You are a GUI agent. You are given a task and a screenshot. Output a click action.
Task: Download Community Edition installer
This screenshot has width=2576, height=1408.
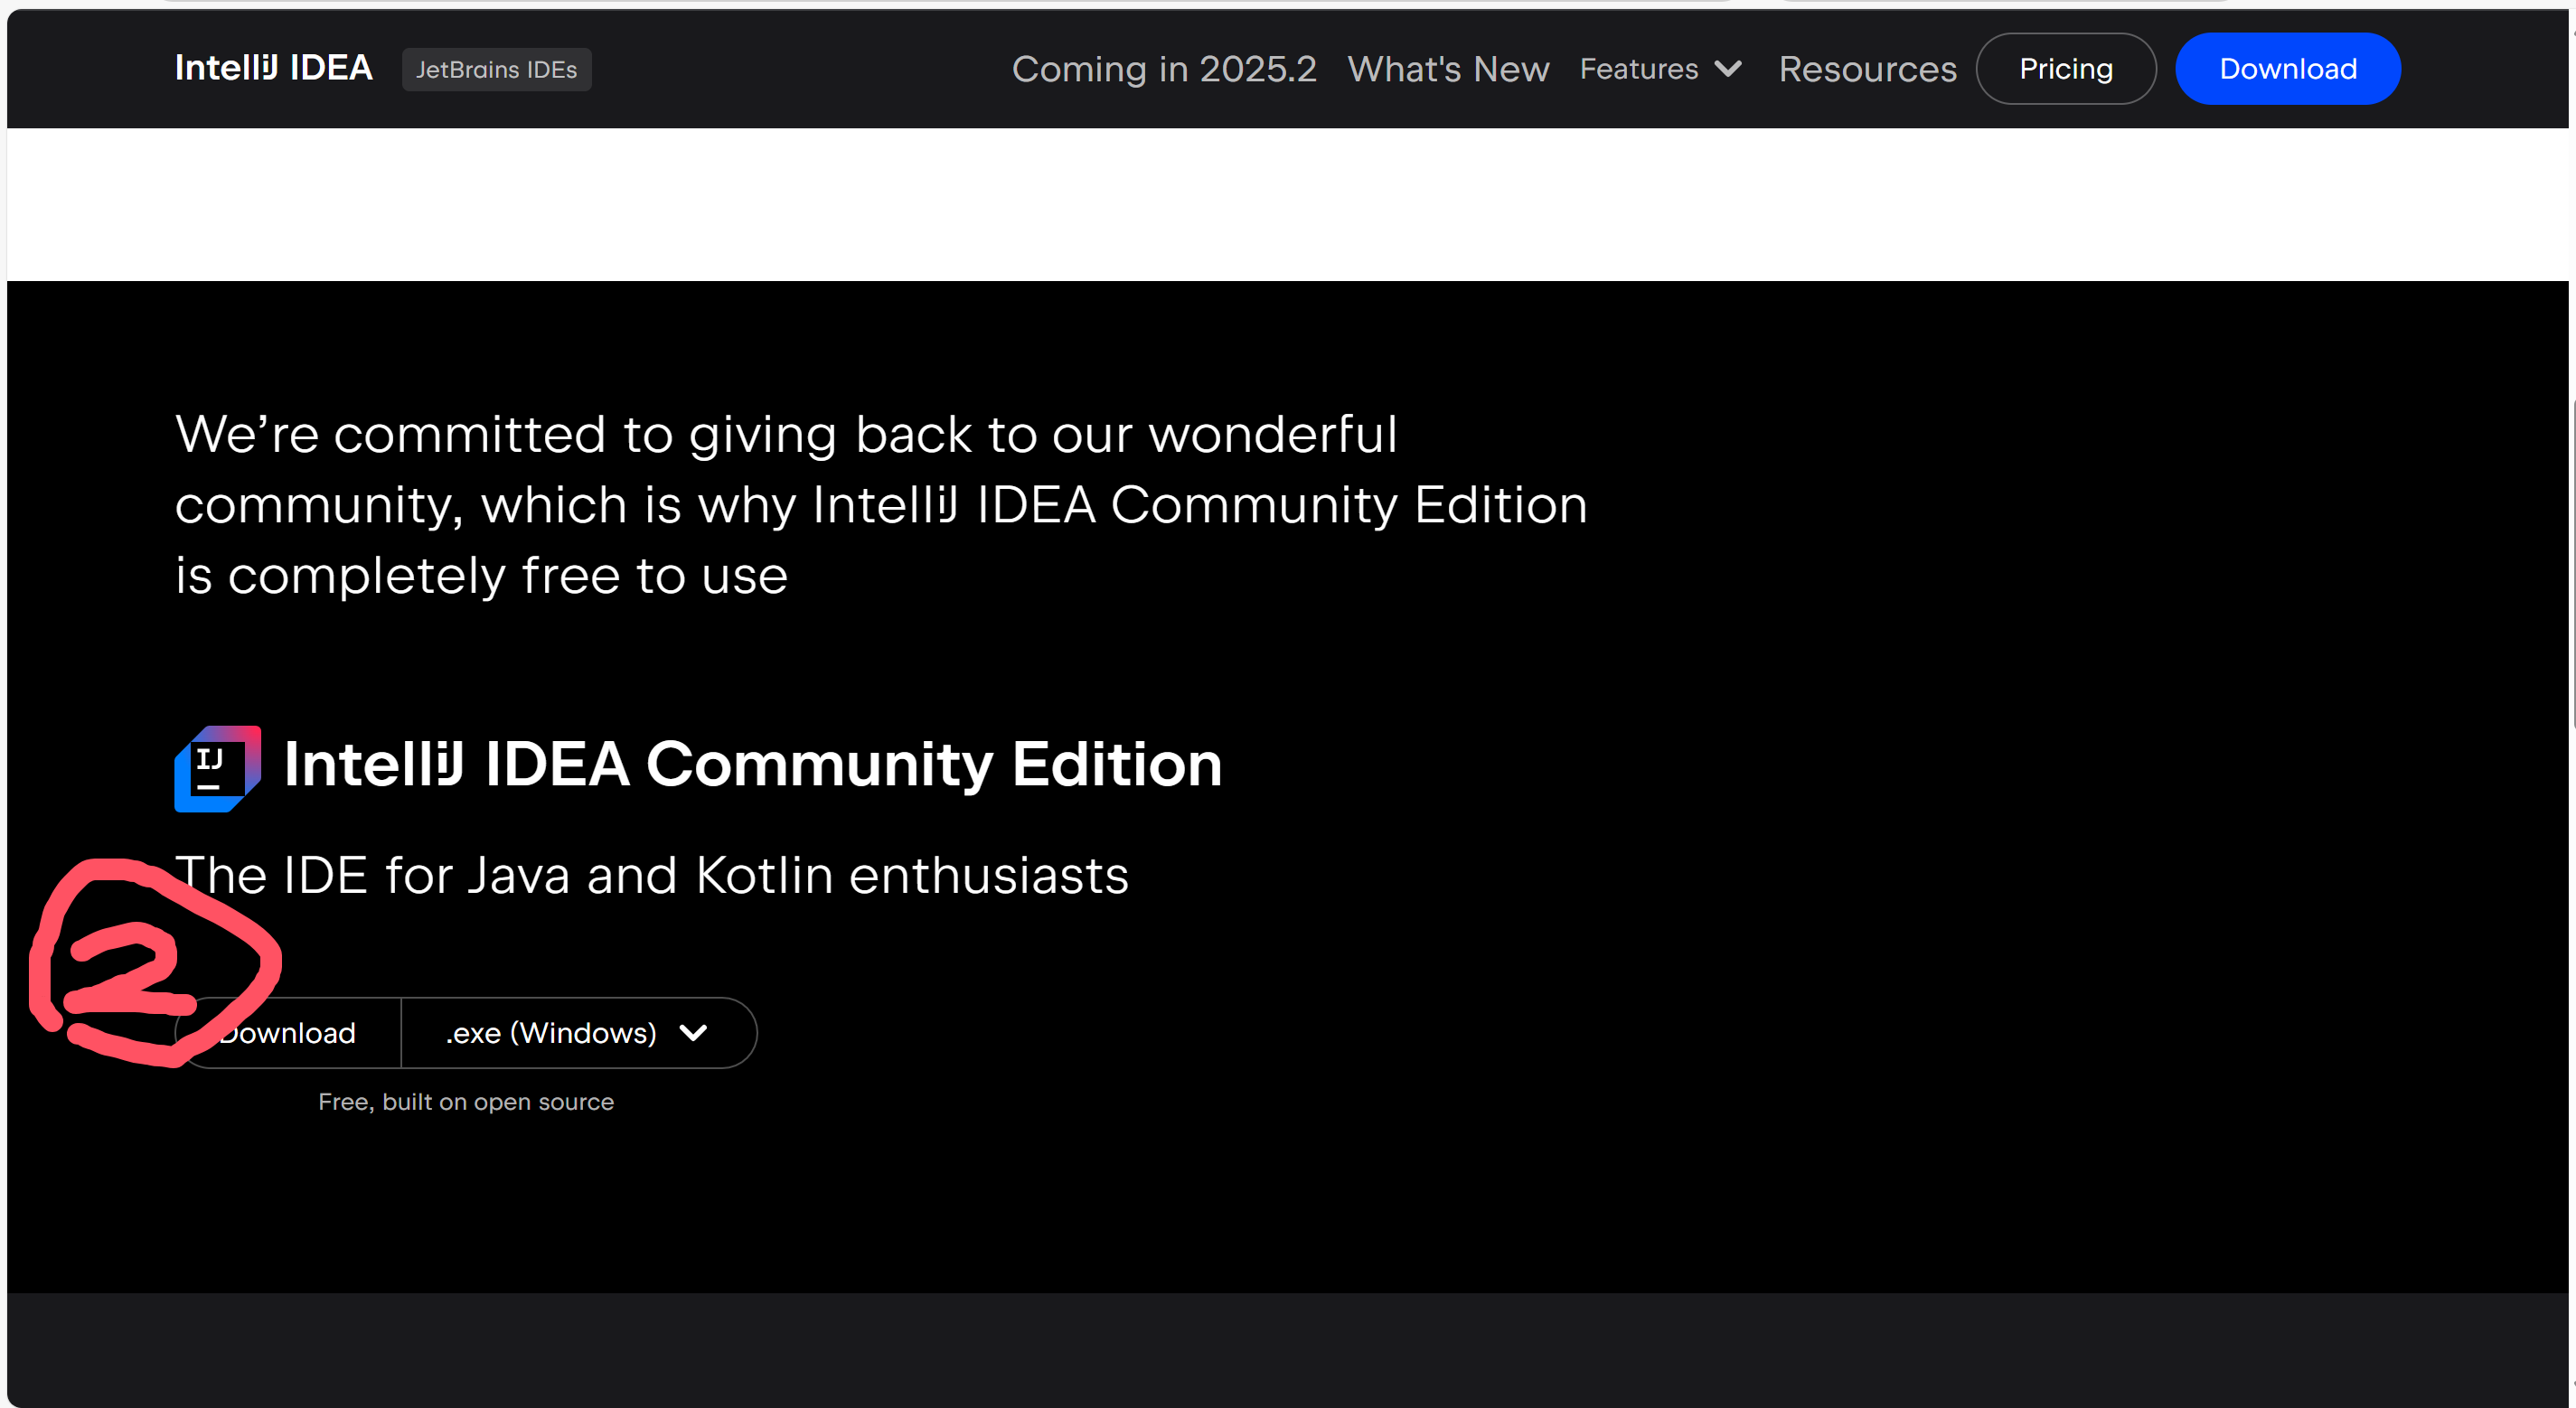[300, 1033]
